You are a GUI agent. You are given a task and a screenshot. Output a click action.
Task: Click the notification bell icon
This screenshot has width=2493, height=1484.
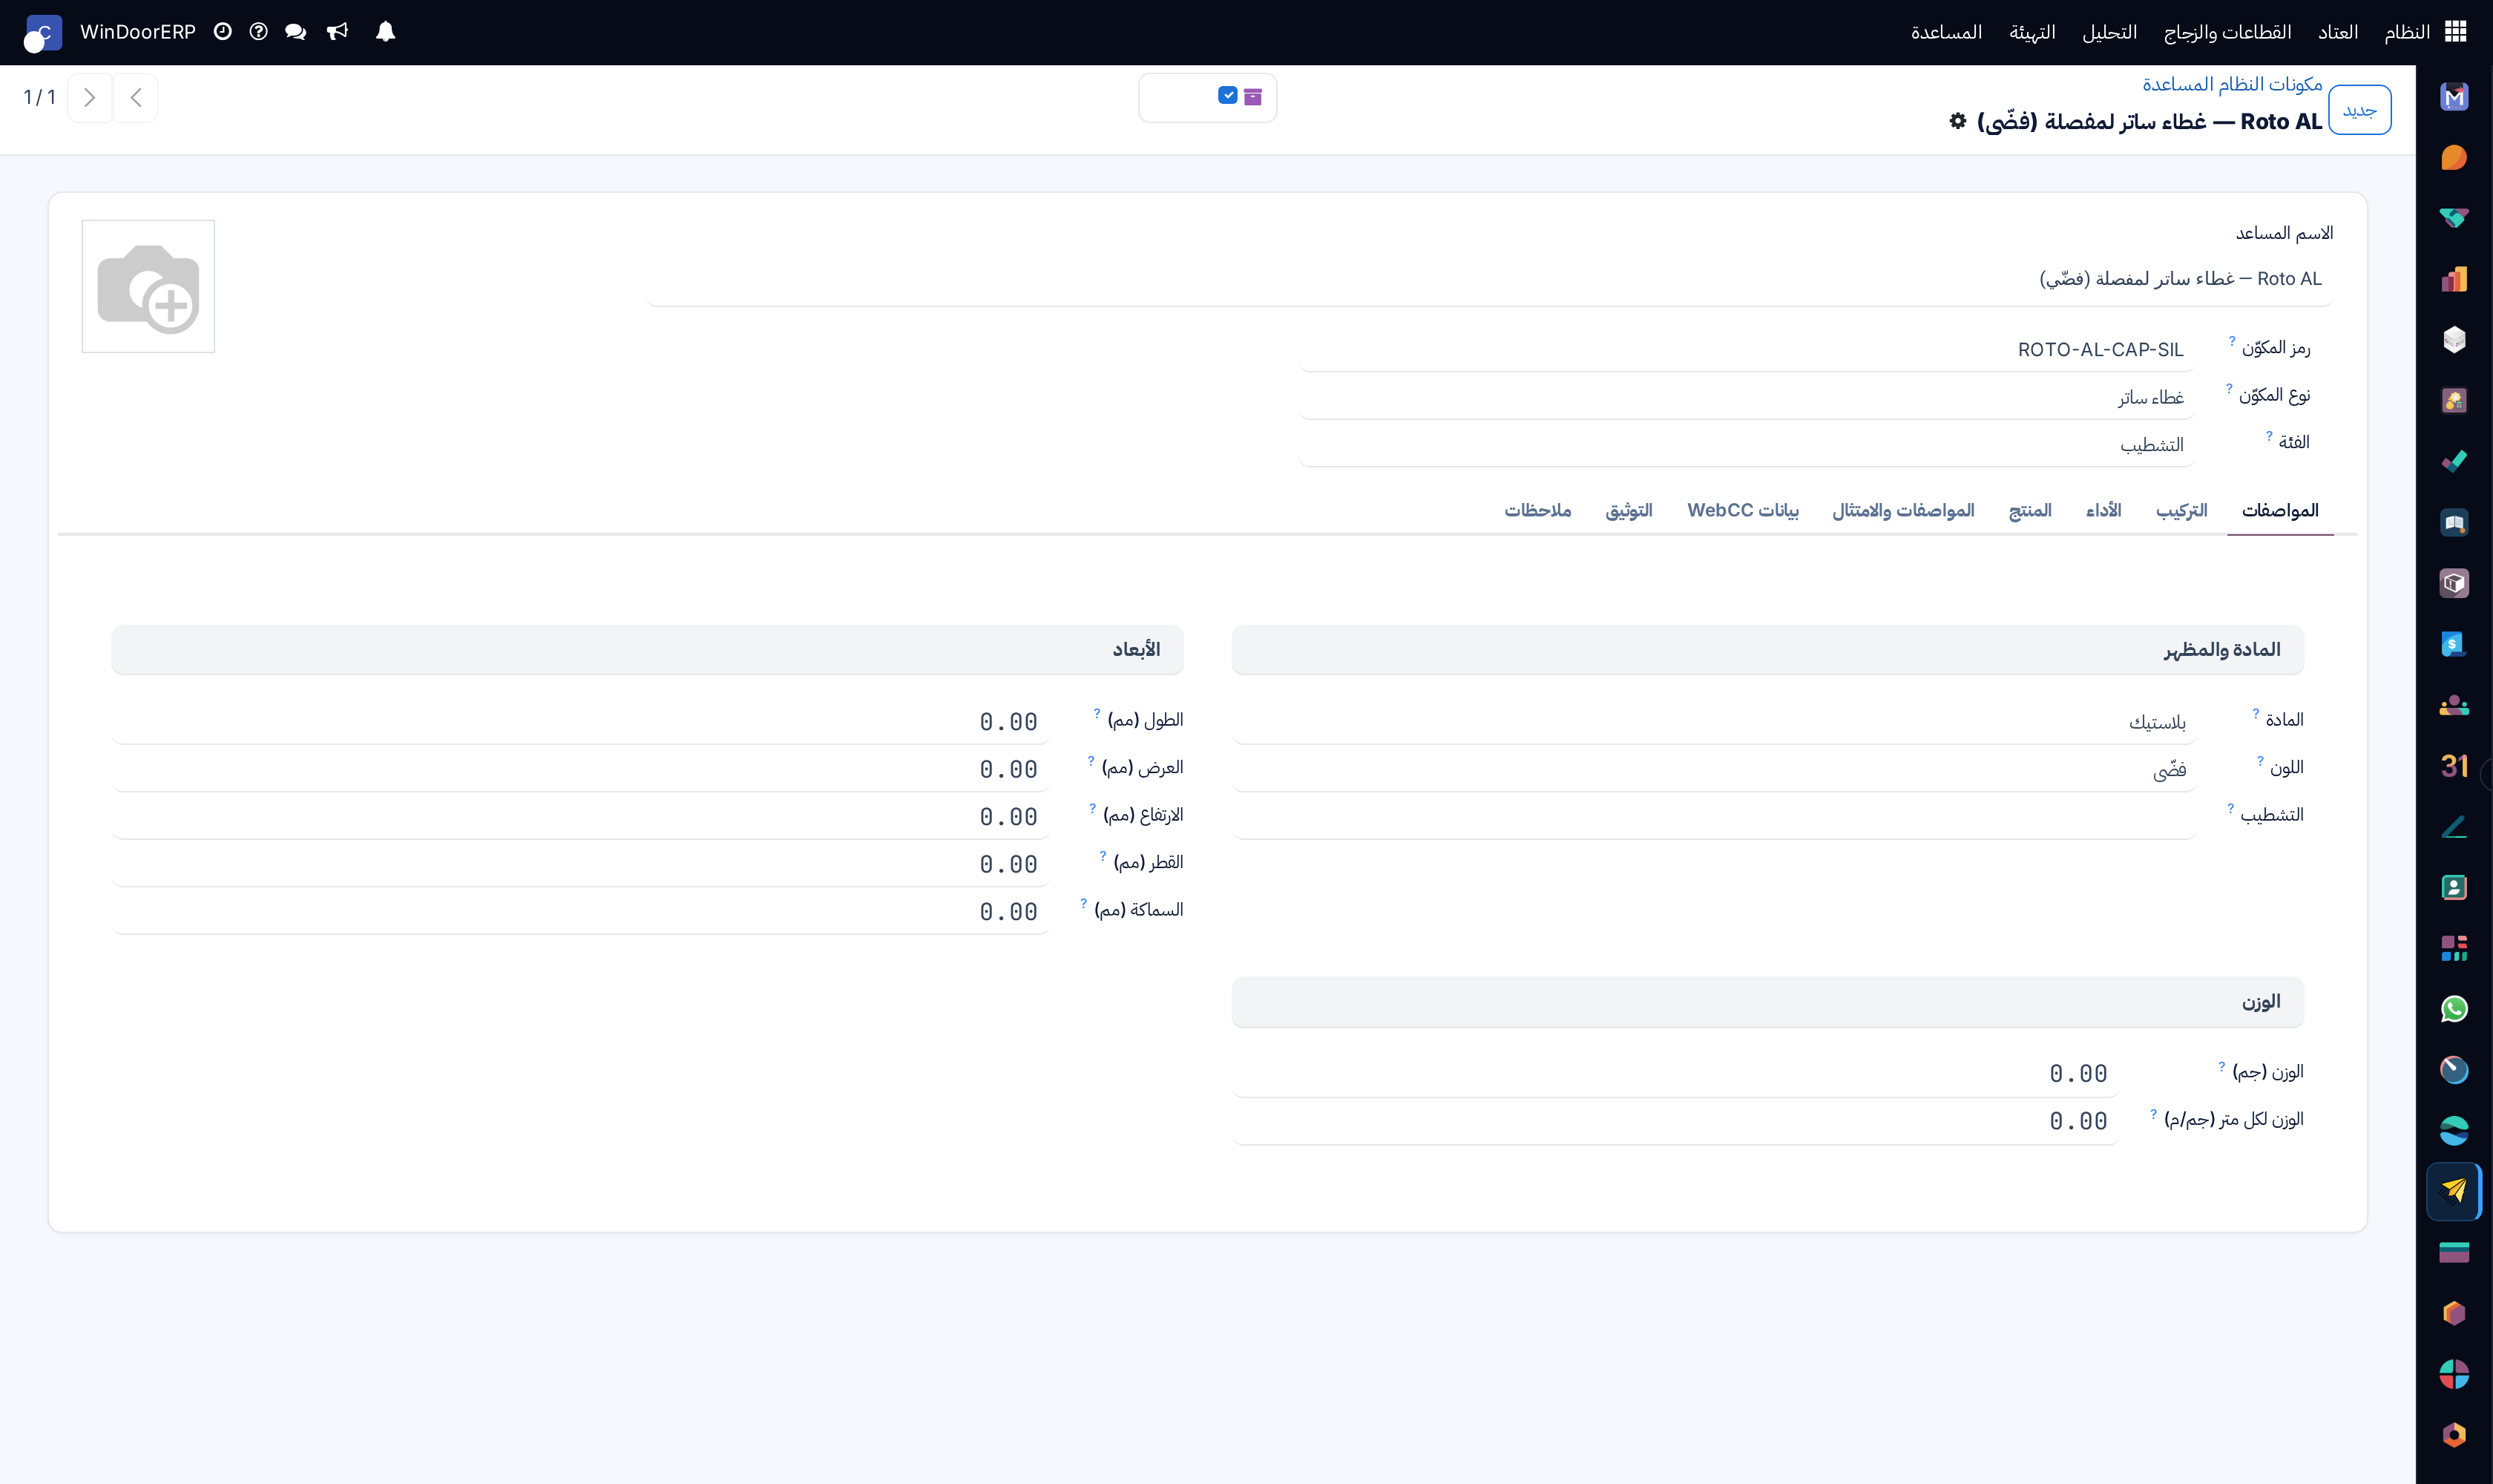[385, 32]
